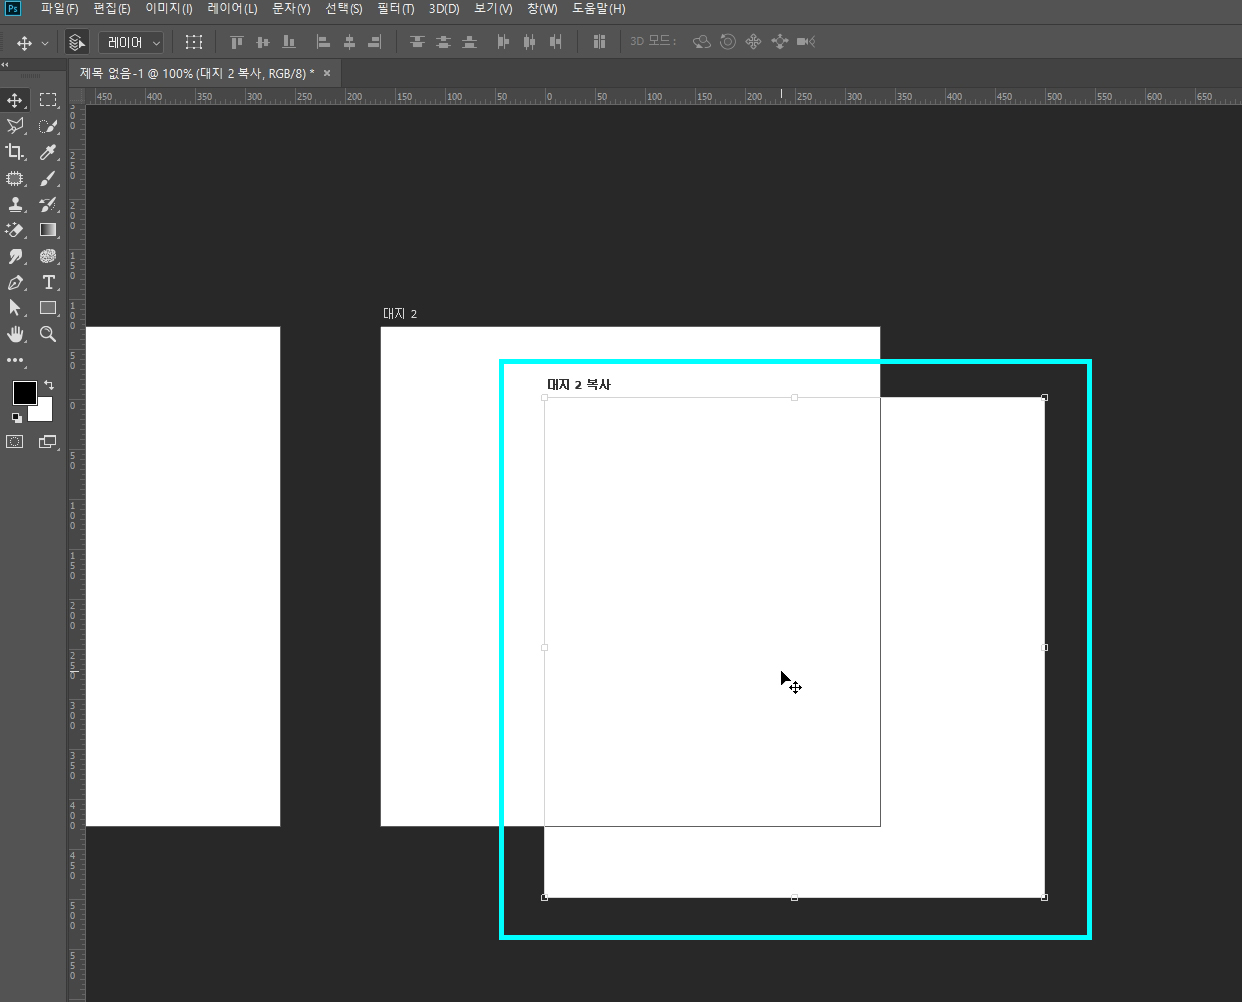Viewport: 1242px width, 1002px height.
Task: Select the Zoom magnifier tool
Action: pos(48,334)
